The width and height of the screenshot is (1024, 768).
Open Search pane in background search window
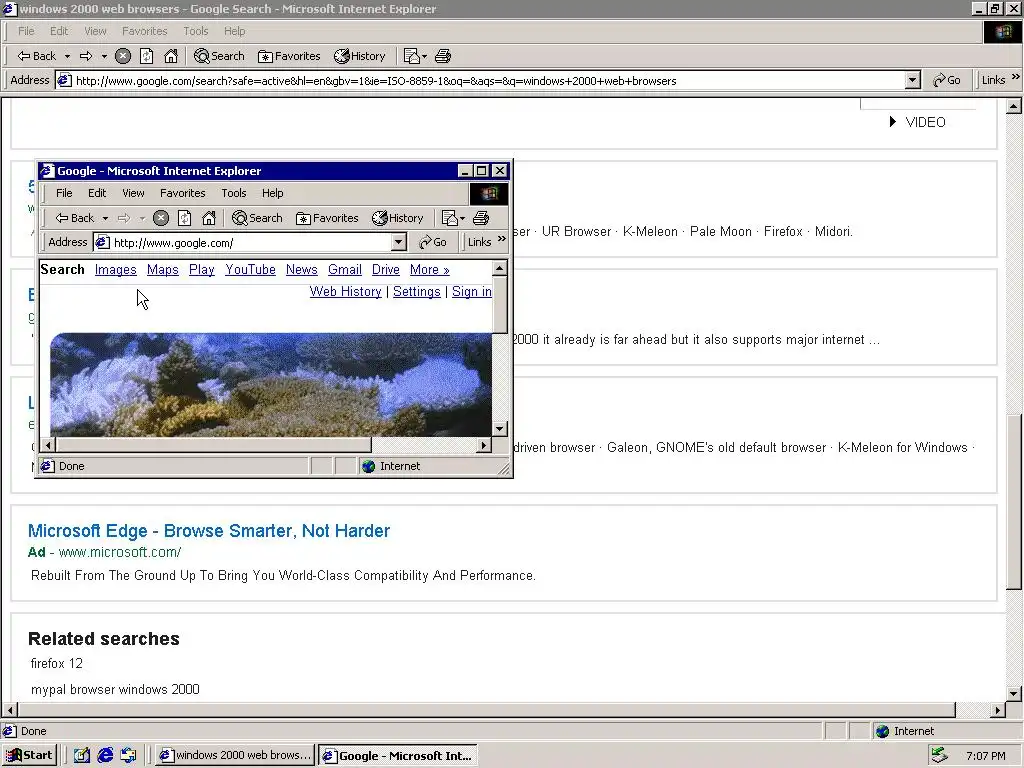point(219,56)
